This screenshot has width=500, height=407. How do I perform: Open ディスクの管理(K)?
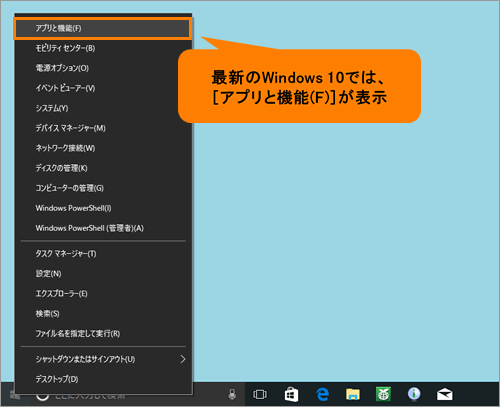coord(103,168)
